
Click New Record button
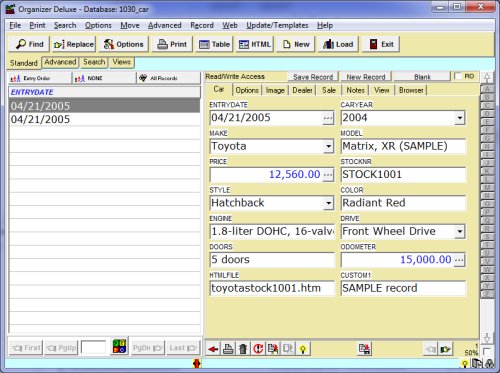click(x=366, y=77)
